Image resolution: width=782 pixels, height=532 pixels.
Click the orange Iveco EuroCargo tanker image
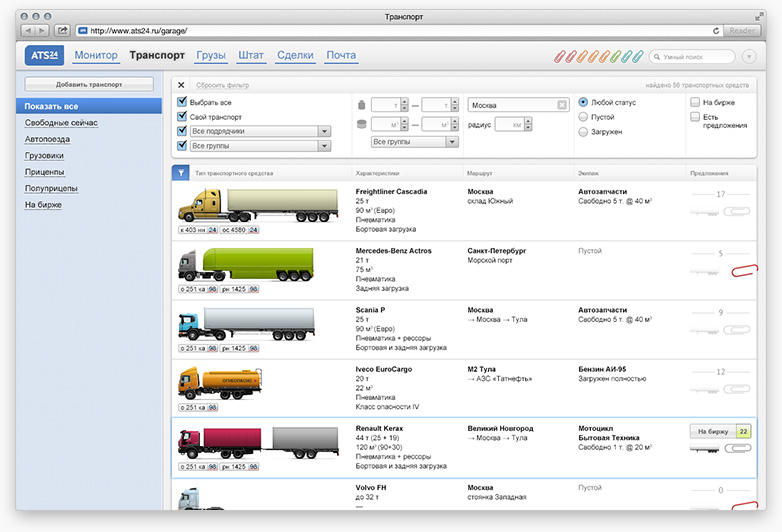220,383
